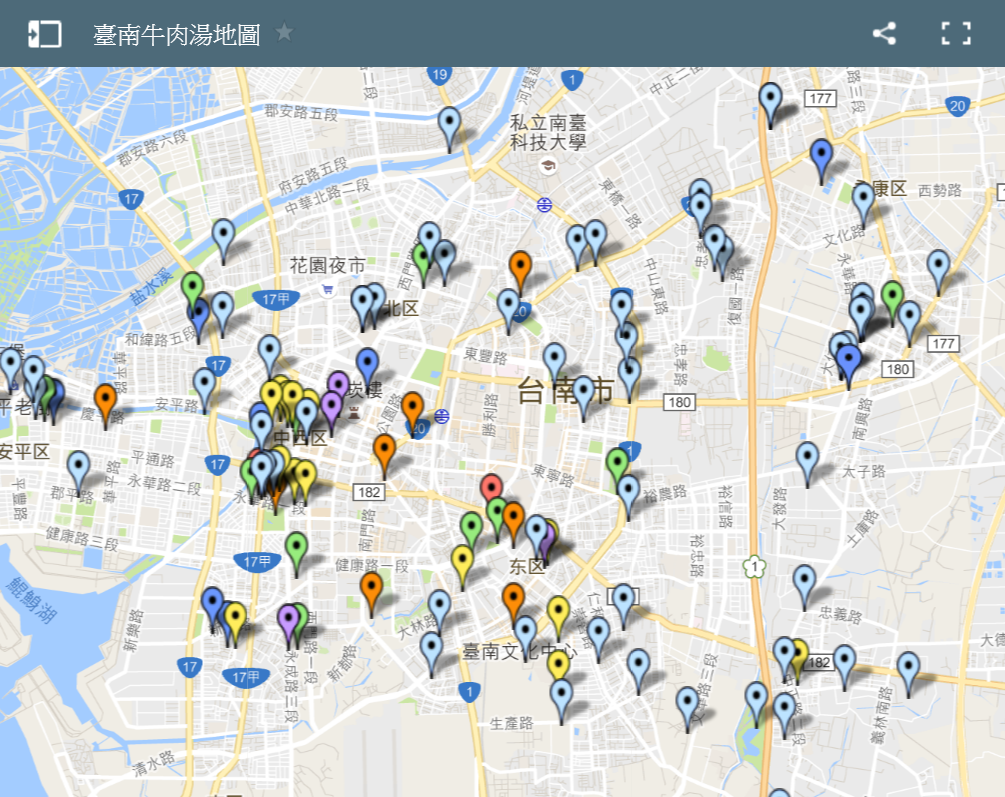Select the orange pin on 健康路一段
Viewport: 1005px width, 797px height.
[371, 589]
